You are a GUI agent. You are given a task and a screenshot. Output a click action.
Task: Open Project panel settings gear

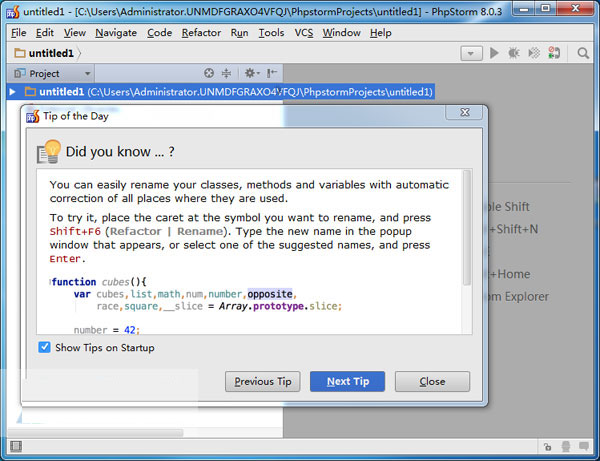pyautogui.click(x=251, y=73)
